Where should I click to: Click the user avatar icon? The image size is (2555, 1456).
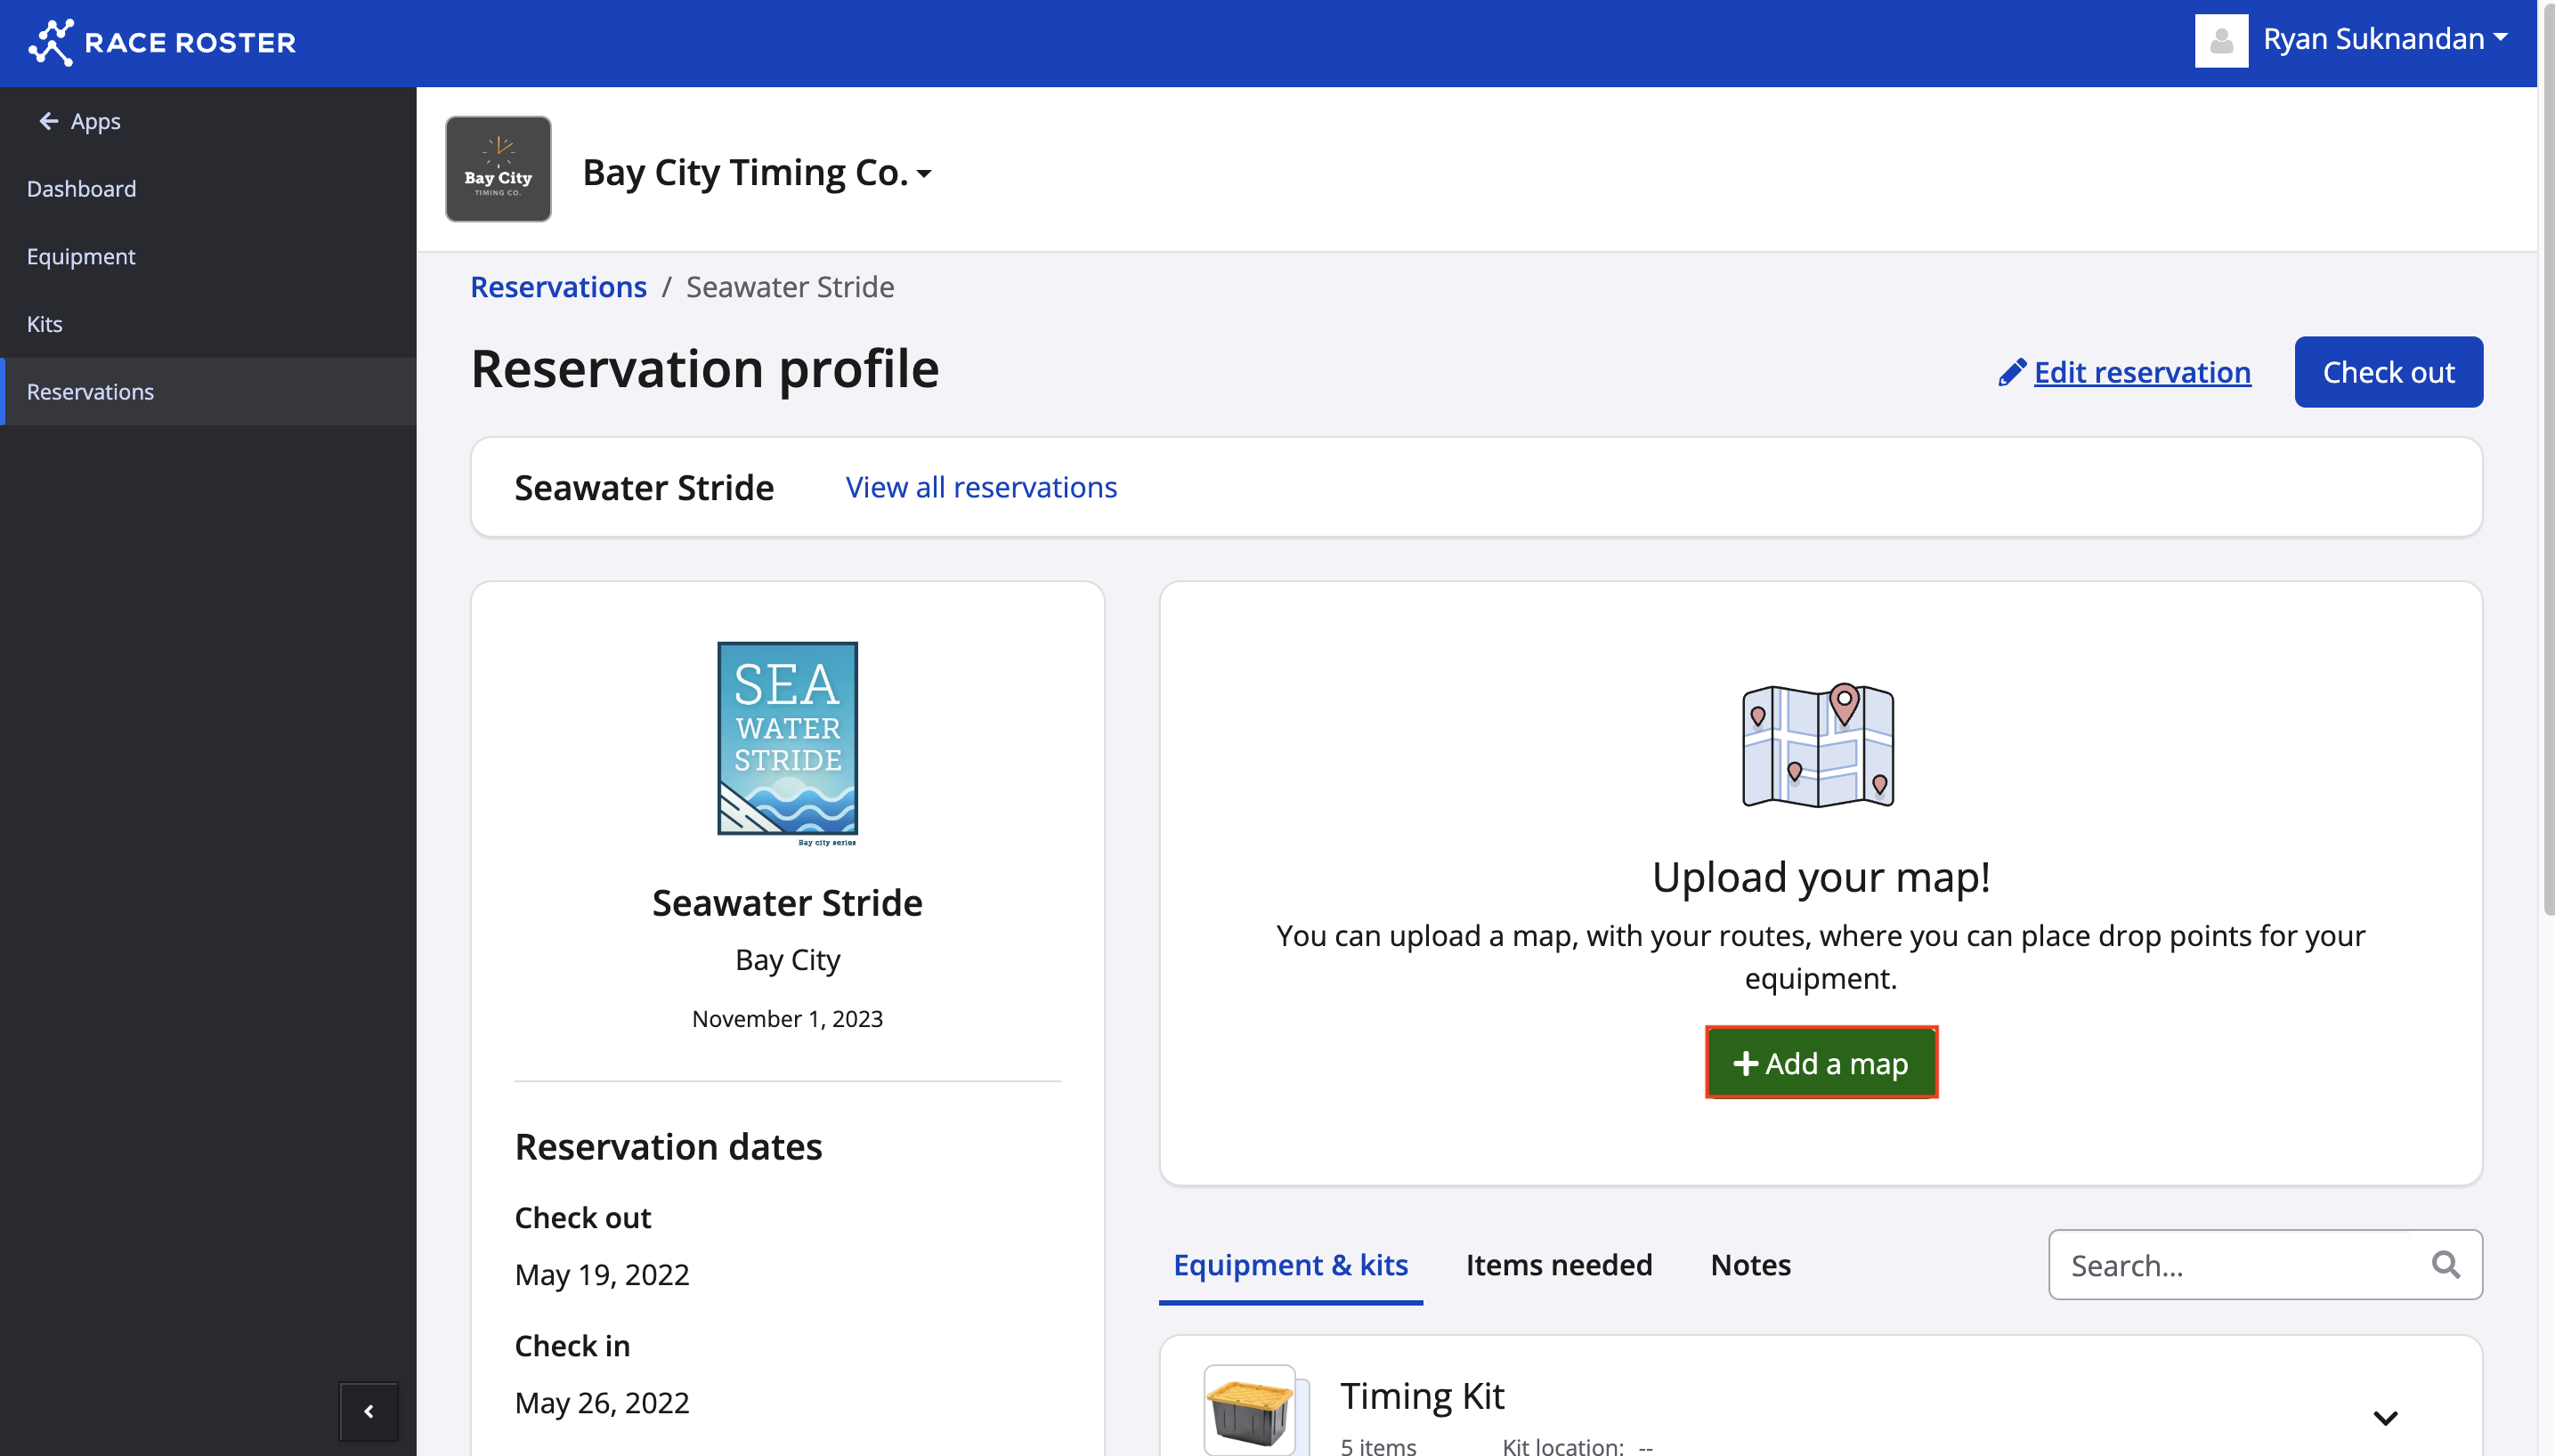pos(2220,41)
